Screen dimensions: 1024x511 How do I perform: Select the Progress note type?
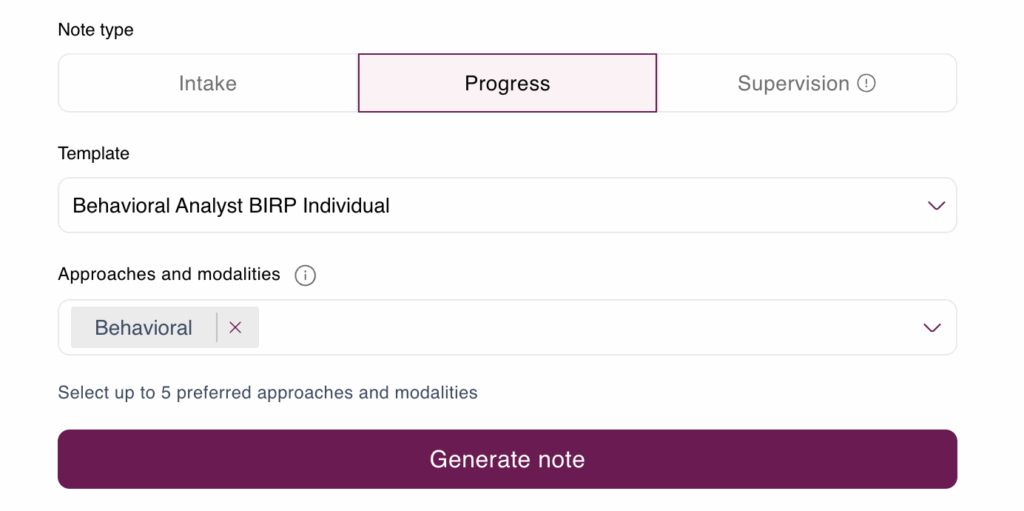point(507,83)
